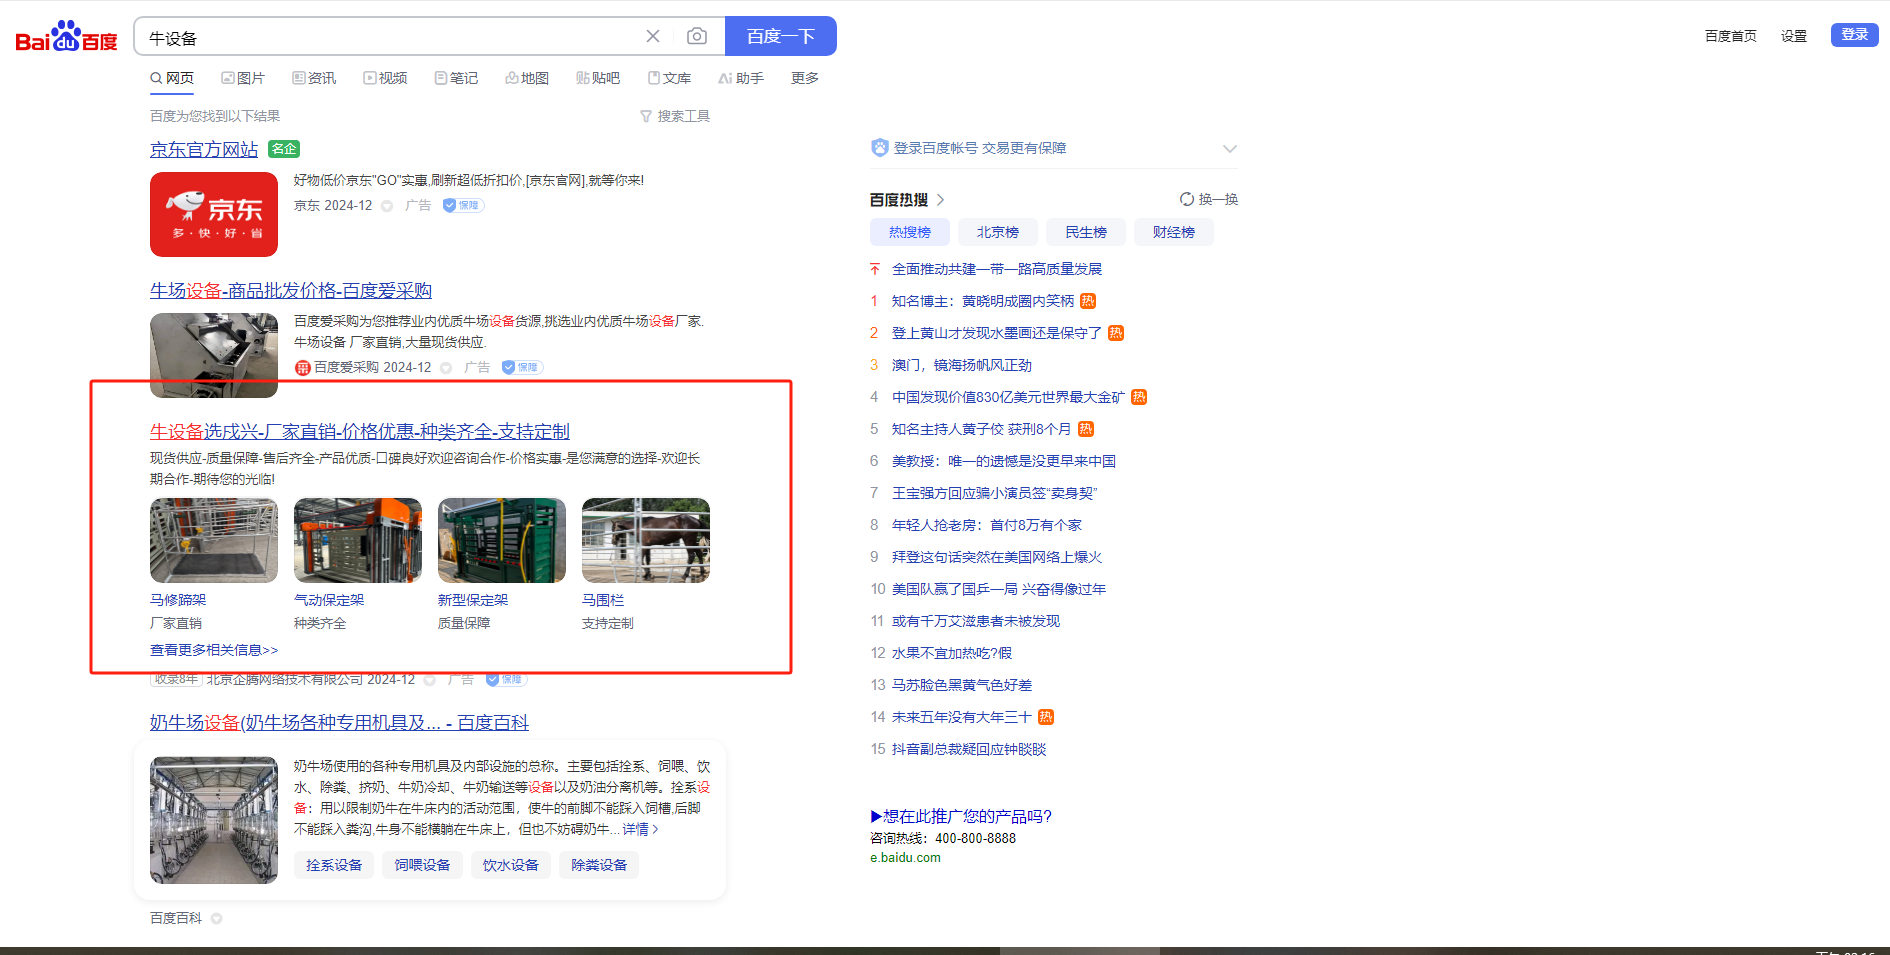Open the 更多 search categories menu
This screenshot has width=1890, height=955.
pyautogui.click(x=804, y=78)
